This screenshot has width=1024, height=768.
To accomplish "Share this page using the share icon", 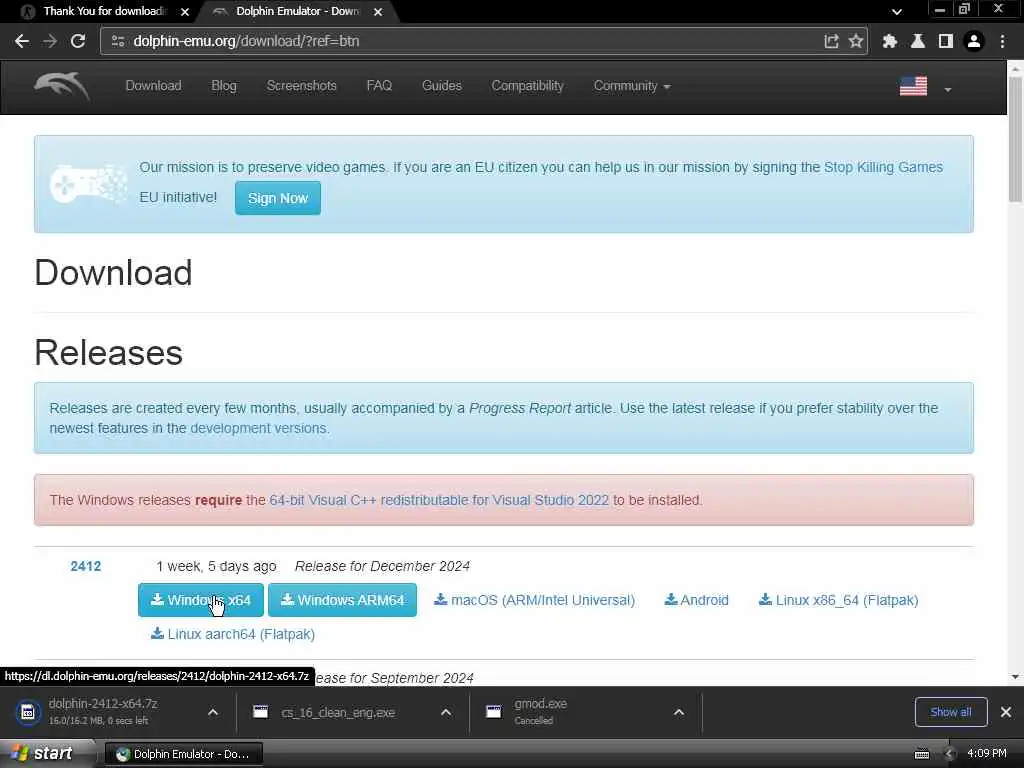I will click(x=831, y=41).
